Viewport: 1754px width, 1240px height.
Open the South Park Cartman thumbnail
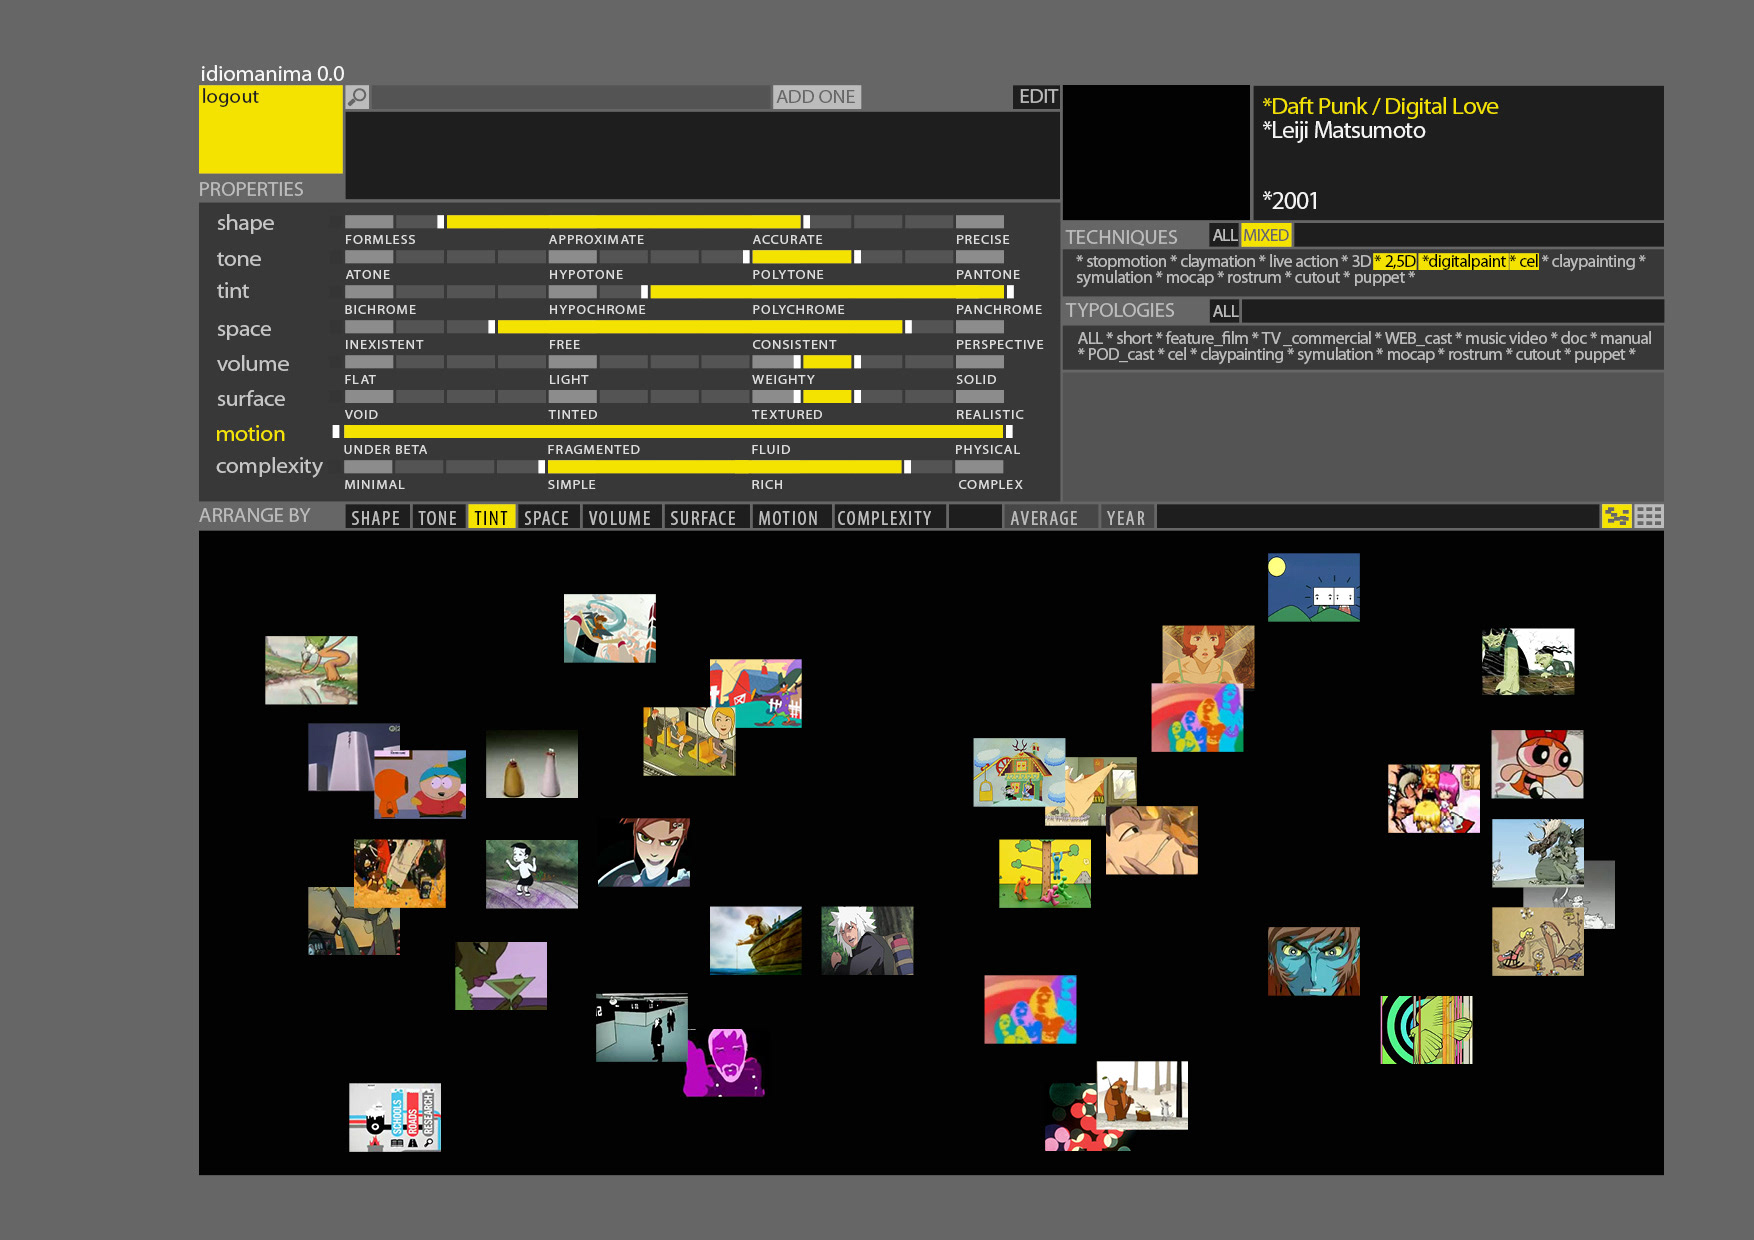(420, 785)
